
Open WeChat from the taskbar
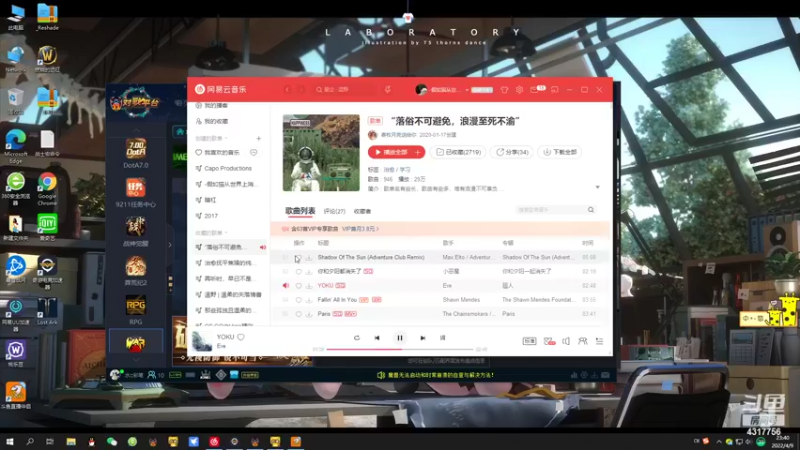[112, 442]
